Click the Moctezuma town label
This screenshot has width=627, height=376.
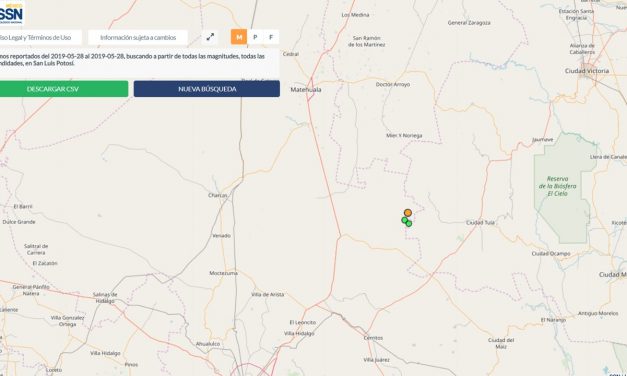coord(224,273)
